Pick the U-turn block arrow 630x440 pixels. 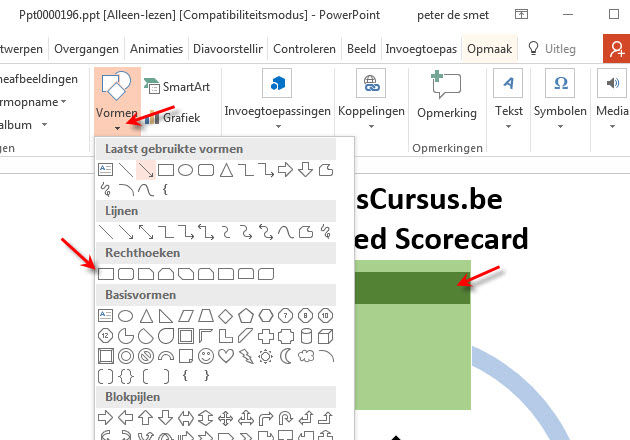tap(286, 418)
